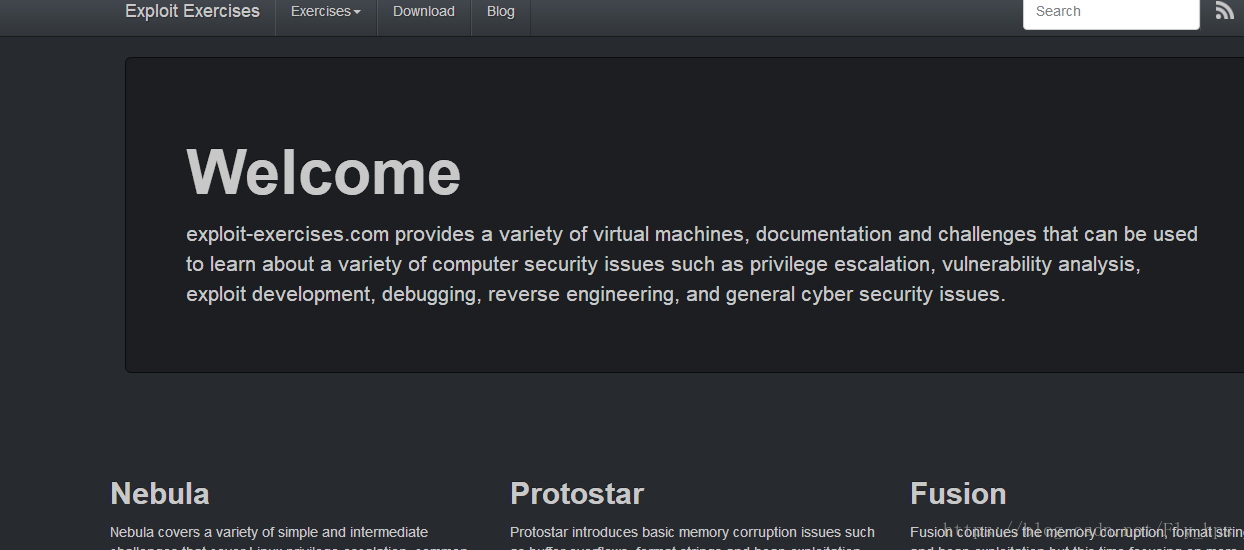Click the caret arrow beside Exercises
Image resolution: width=1244 pixels, height=550 pixels.
tap(357, 13)
